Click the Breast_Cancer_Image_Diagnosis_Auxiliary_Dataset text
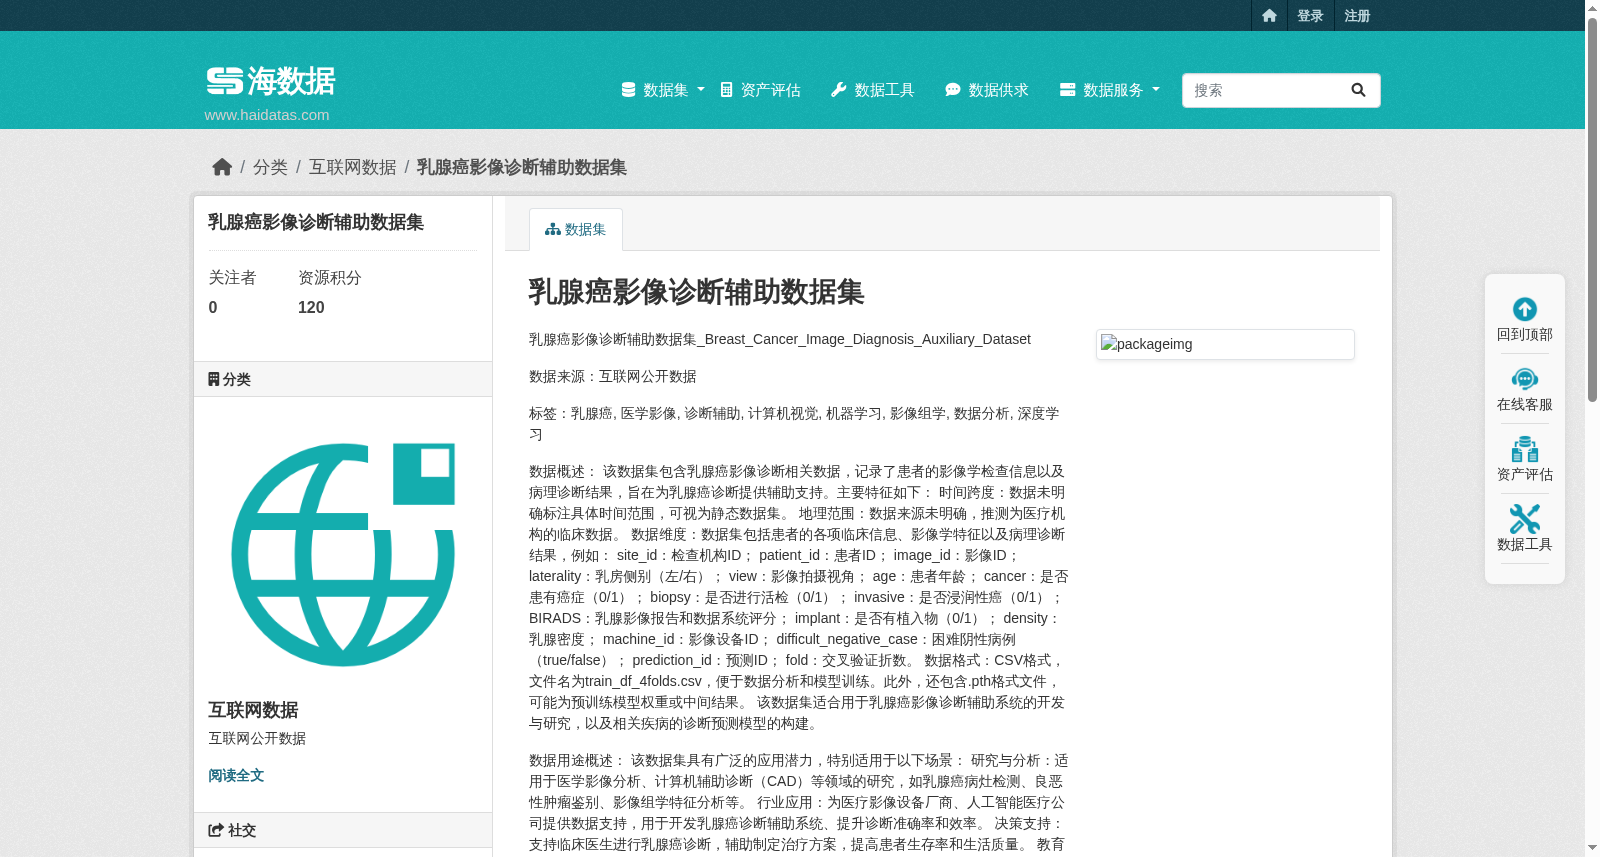Viewport: 1600px width, 857px height. coord(867,339)
